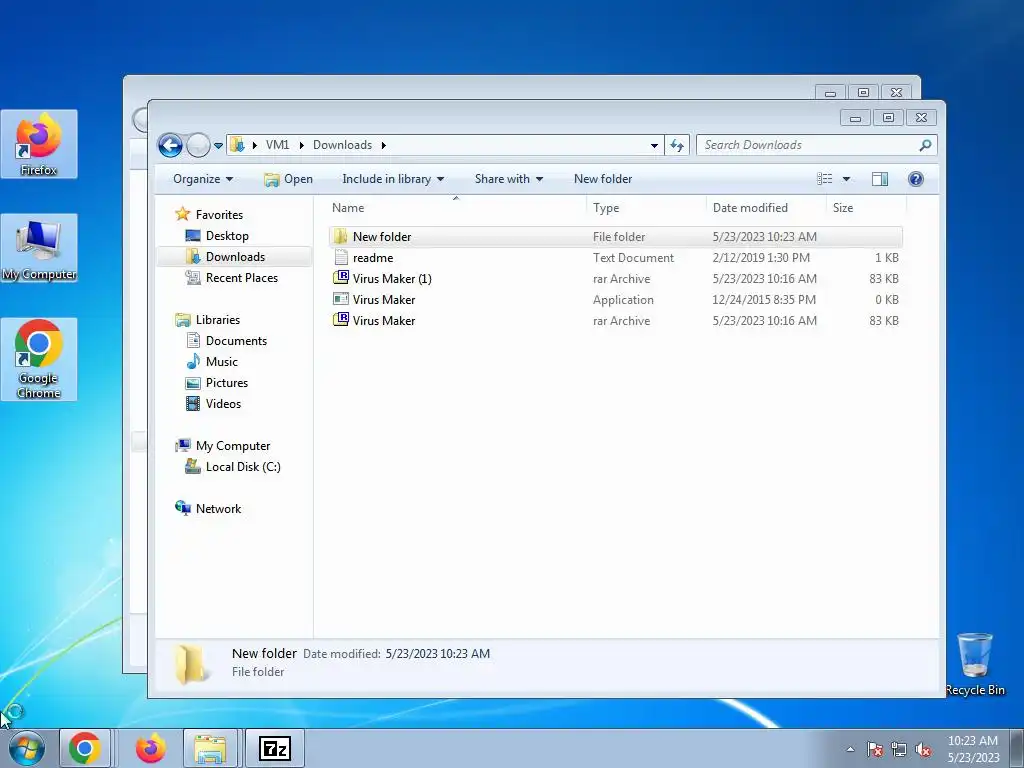This screenshot has width=1024, height=768.
Task: Select the Google Chrome desktop shortcut
Action: pos(39,359)
